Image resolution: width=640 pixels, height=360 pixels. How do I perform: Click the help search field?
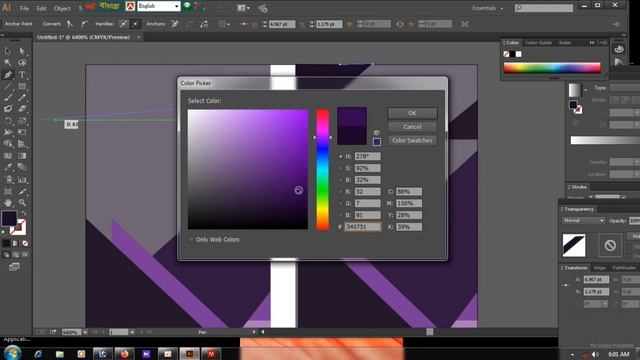click(544, 8)
